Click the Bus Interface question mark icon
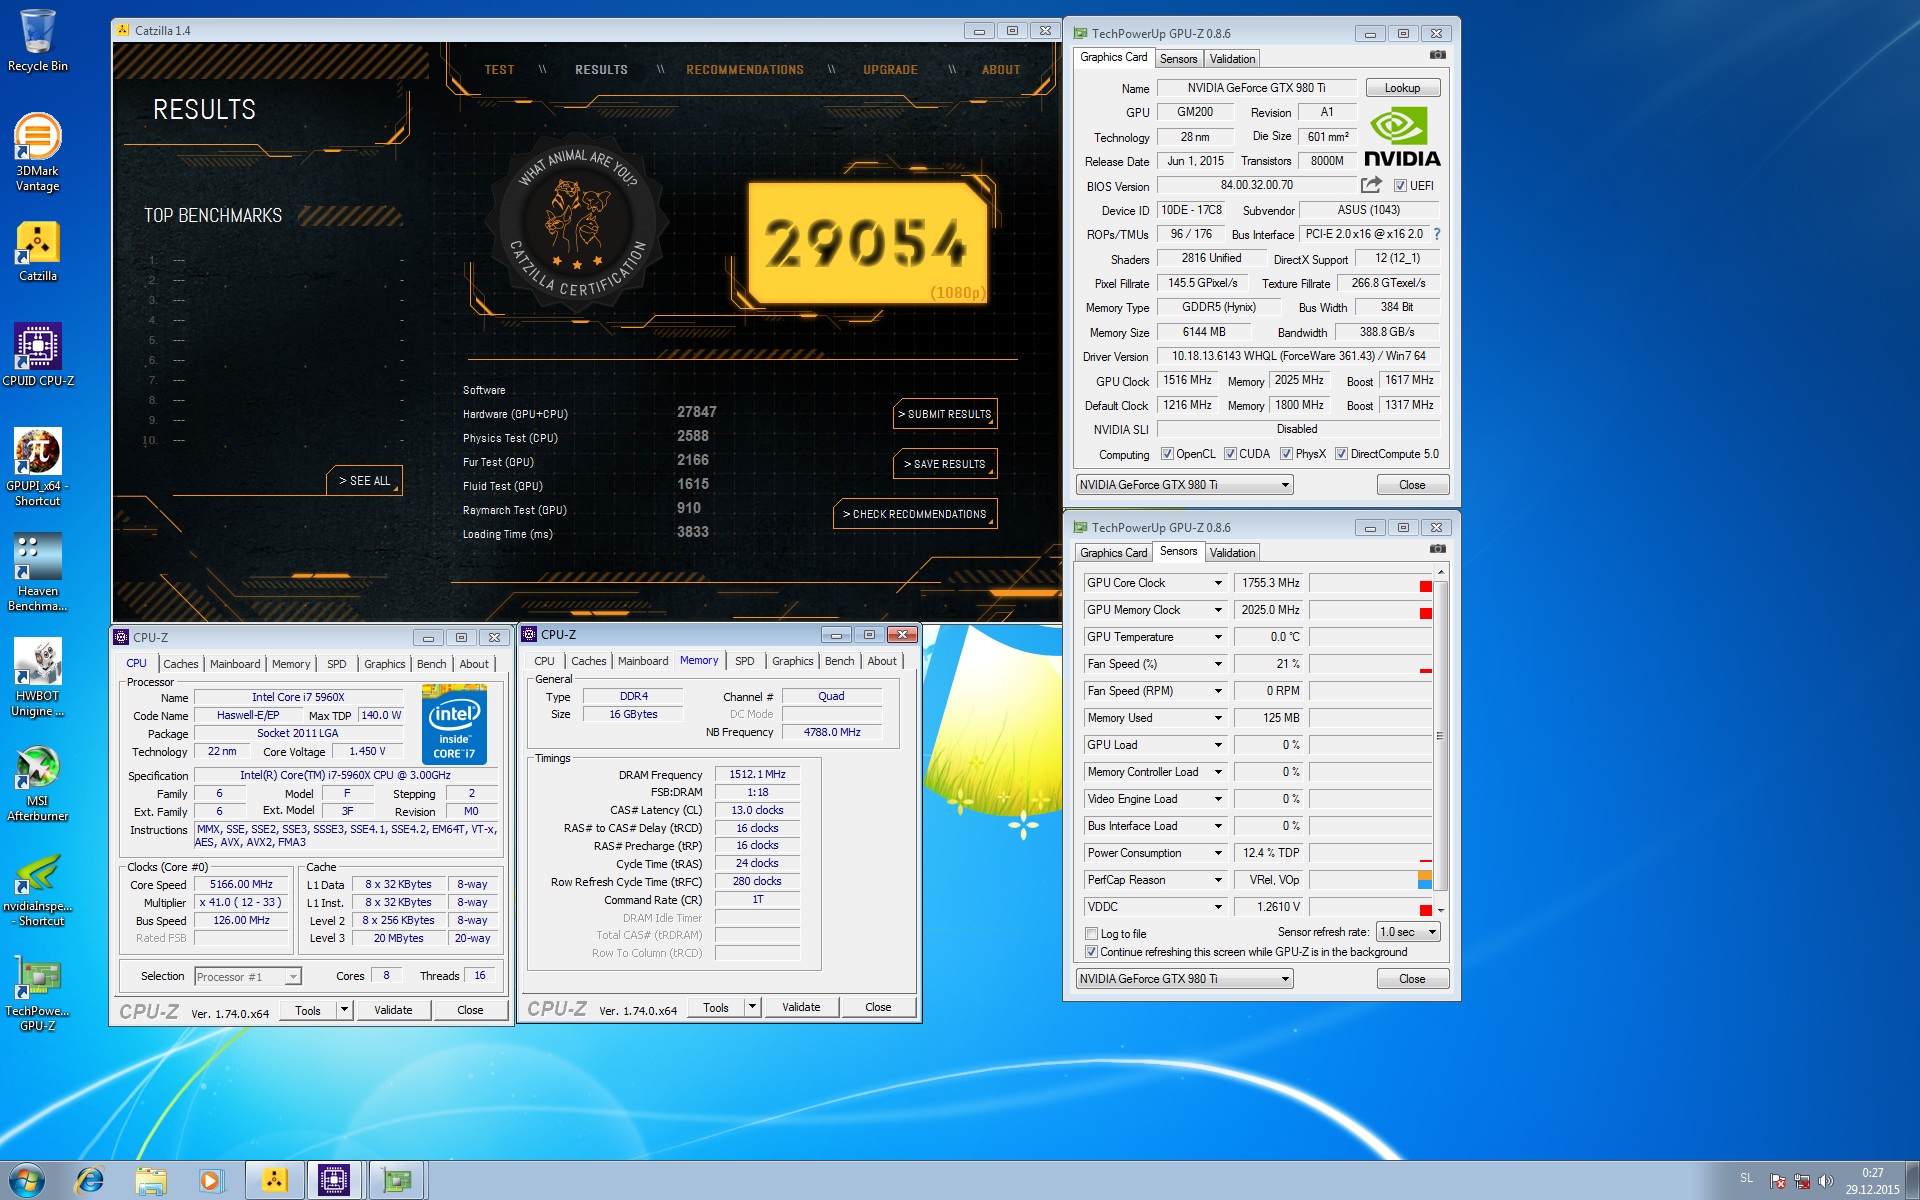Screen dimensions: 1920x1200 click(x=1437, y=234)
